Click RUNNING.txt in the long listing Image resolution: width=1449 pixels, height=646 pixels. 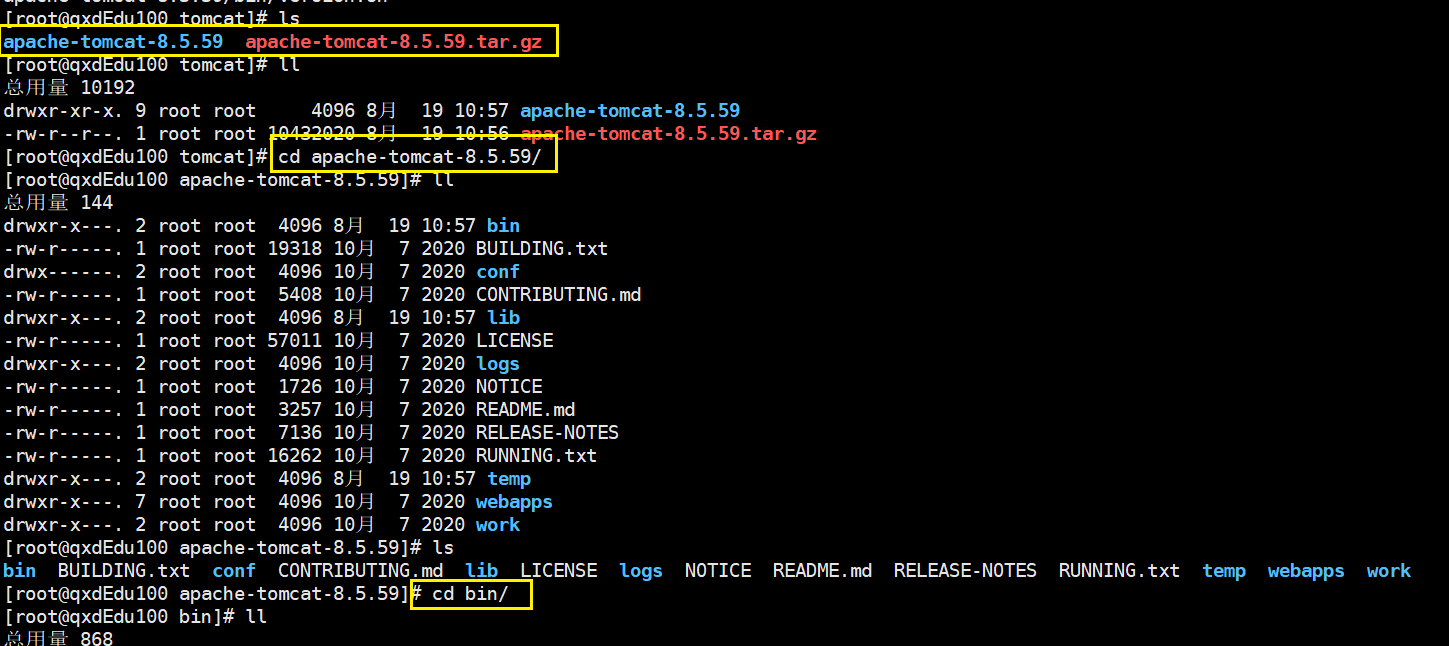pos(536,456)
